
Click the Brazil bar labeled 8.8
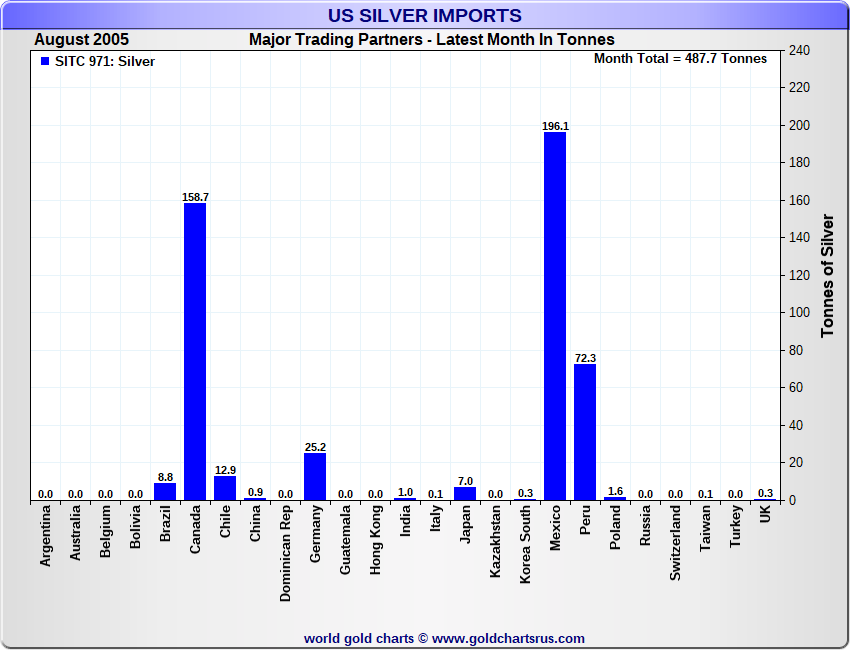(x=165, y=492)
